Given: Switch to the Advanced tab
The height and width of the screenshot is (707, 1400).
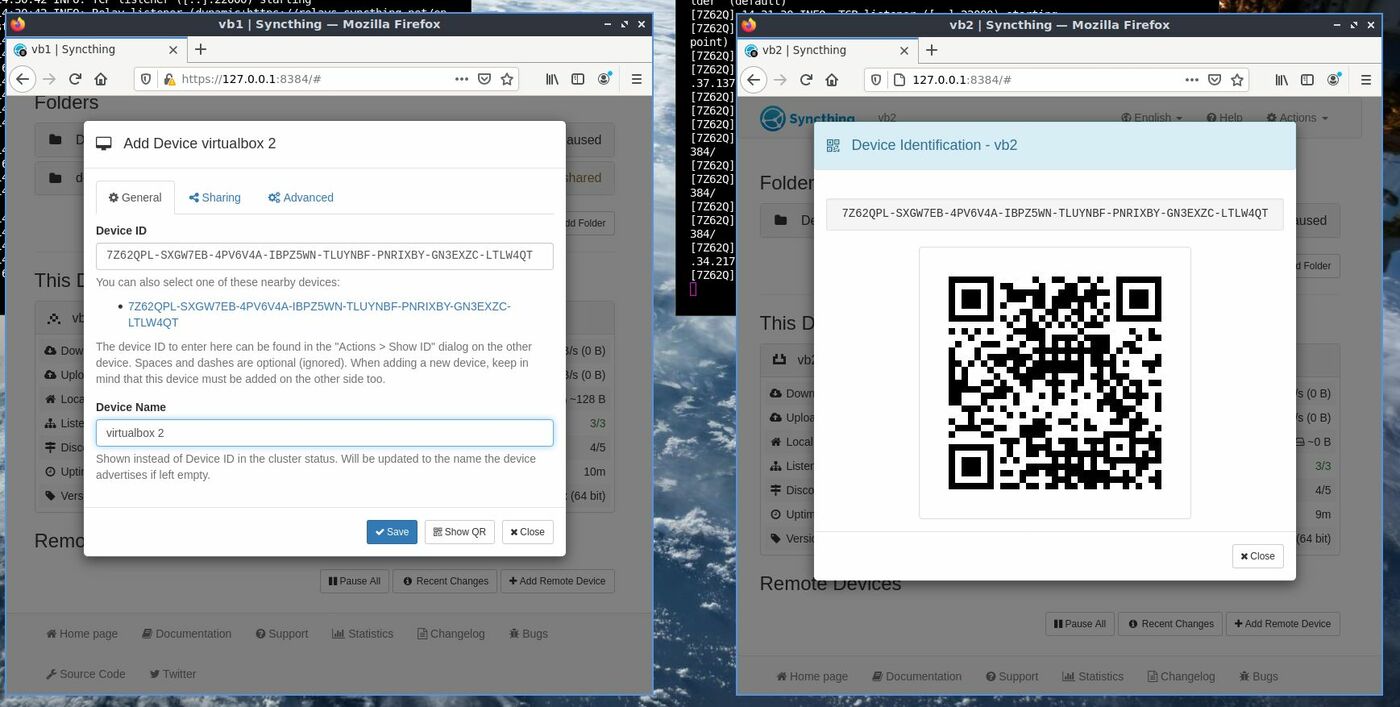Looking at the screenshot, I should point(301,198).
